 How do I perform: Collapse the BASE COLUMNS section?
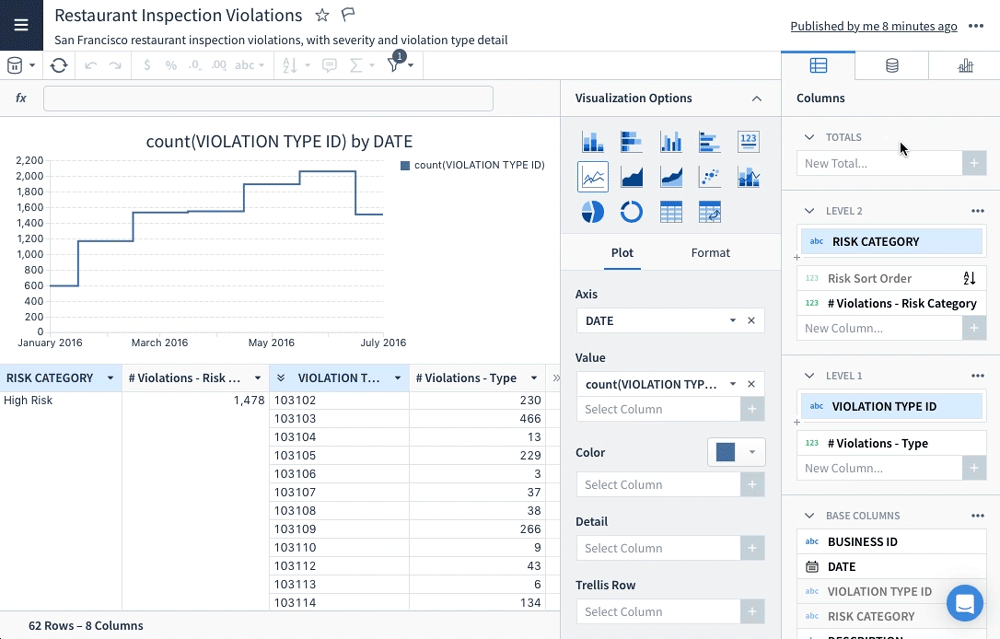coord(809,515)
